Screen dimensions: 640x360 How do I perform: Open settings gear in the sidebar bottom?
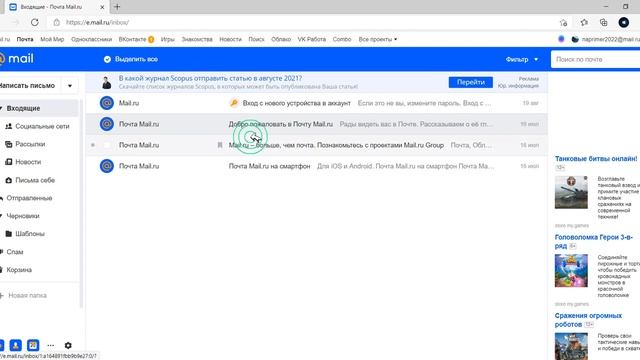[68, 345]
